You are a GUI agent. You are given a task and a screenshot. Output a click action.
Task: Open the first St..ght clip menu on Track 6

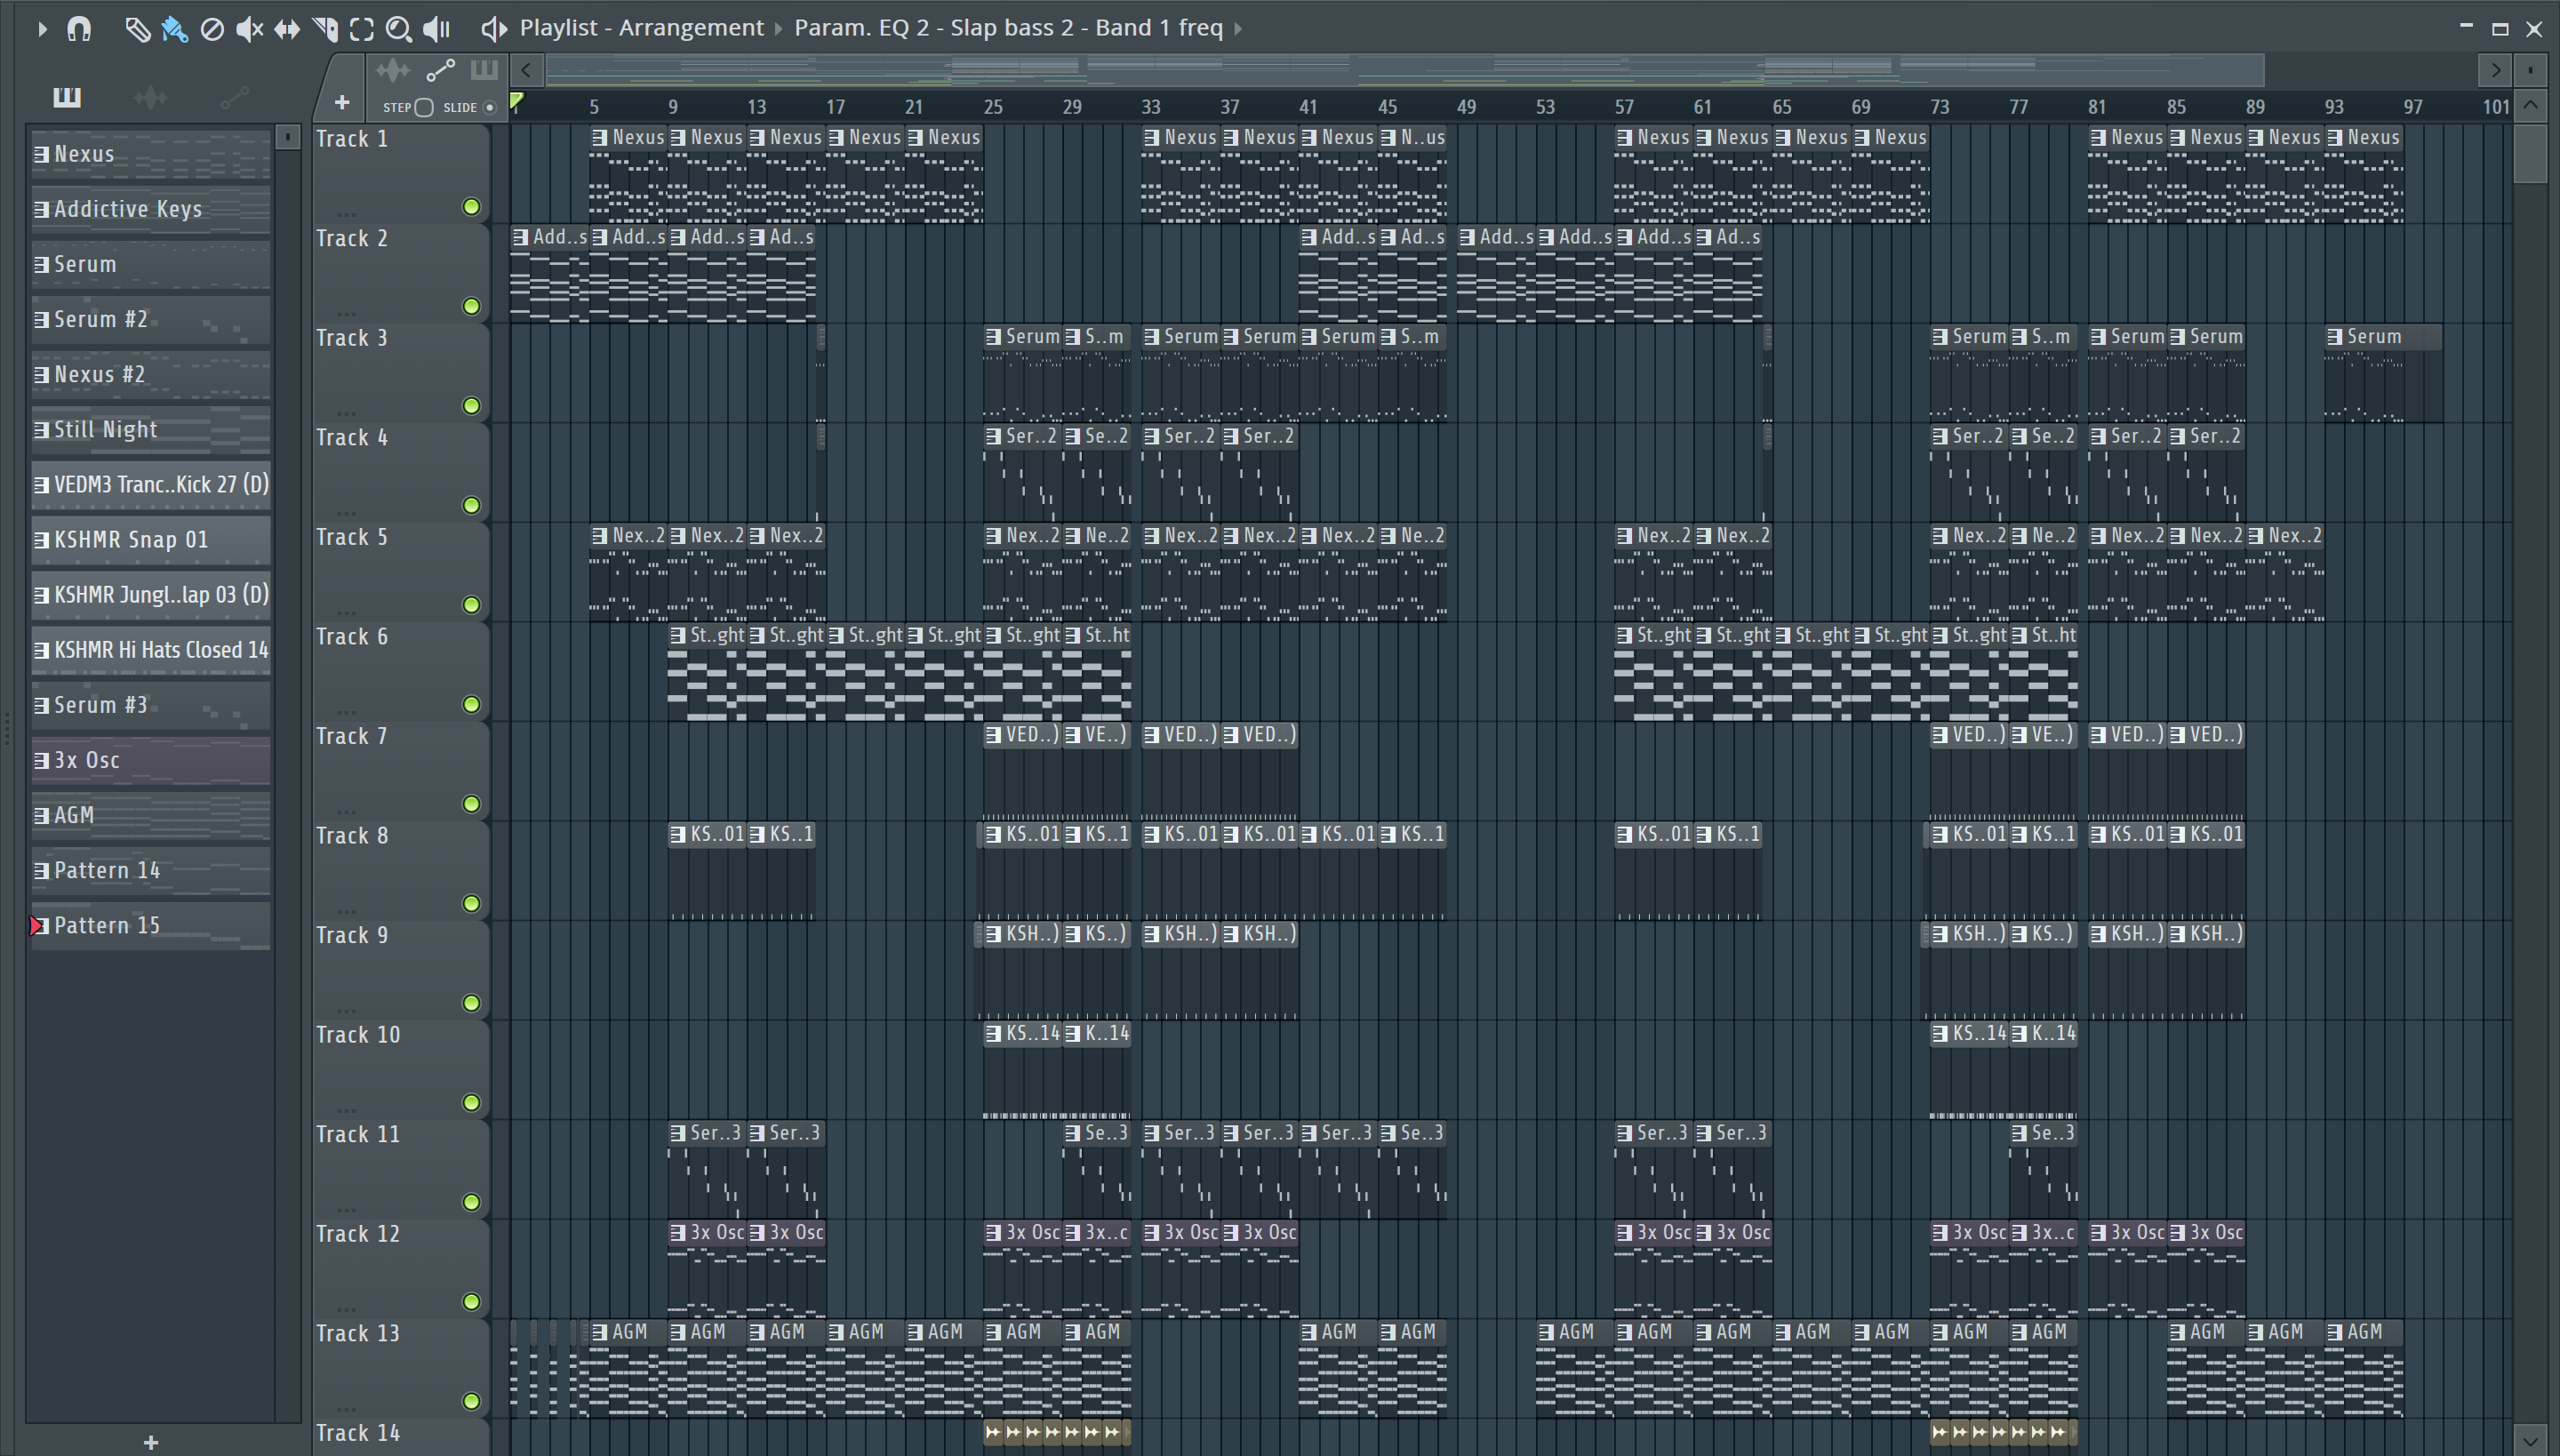[x=678, y=635]
